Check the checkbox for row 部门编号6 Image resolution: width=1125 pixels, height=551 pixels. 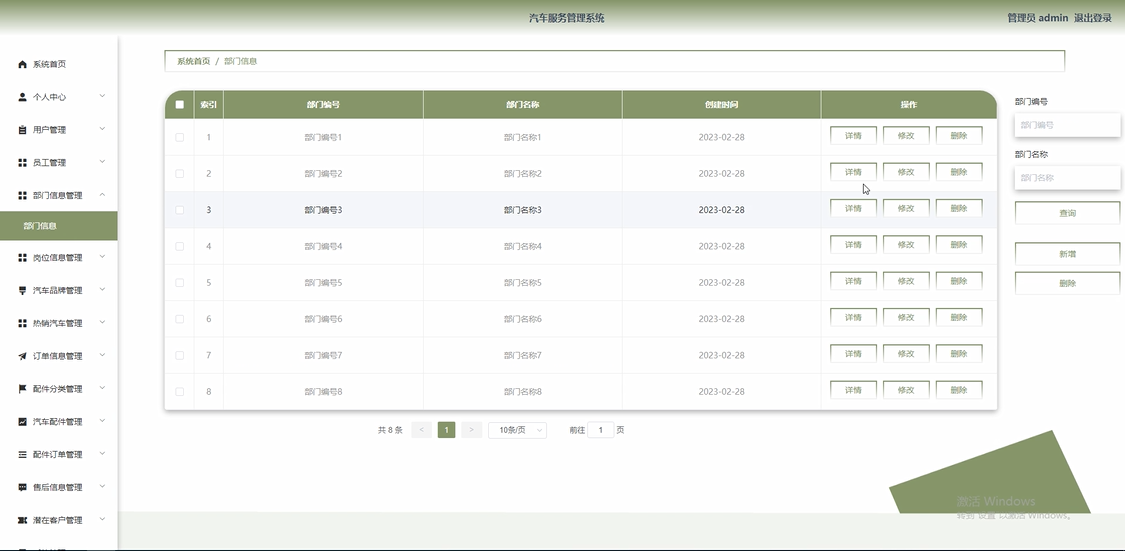[x=179, y=319]
